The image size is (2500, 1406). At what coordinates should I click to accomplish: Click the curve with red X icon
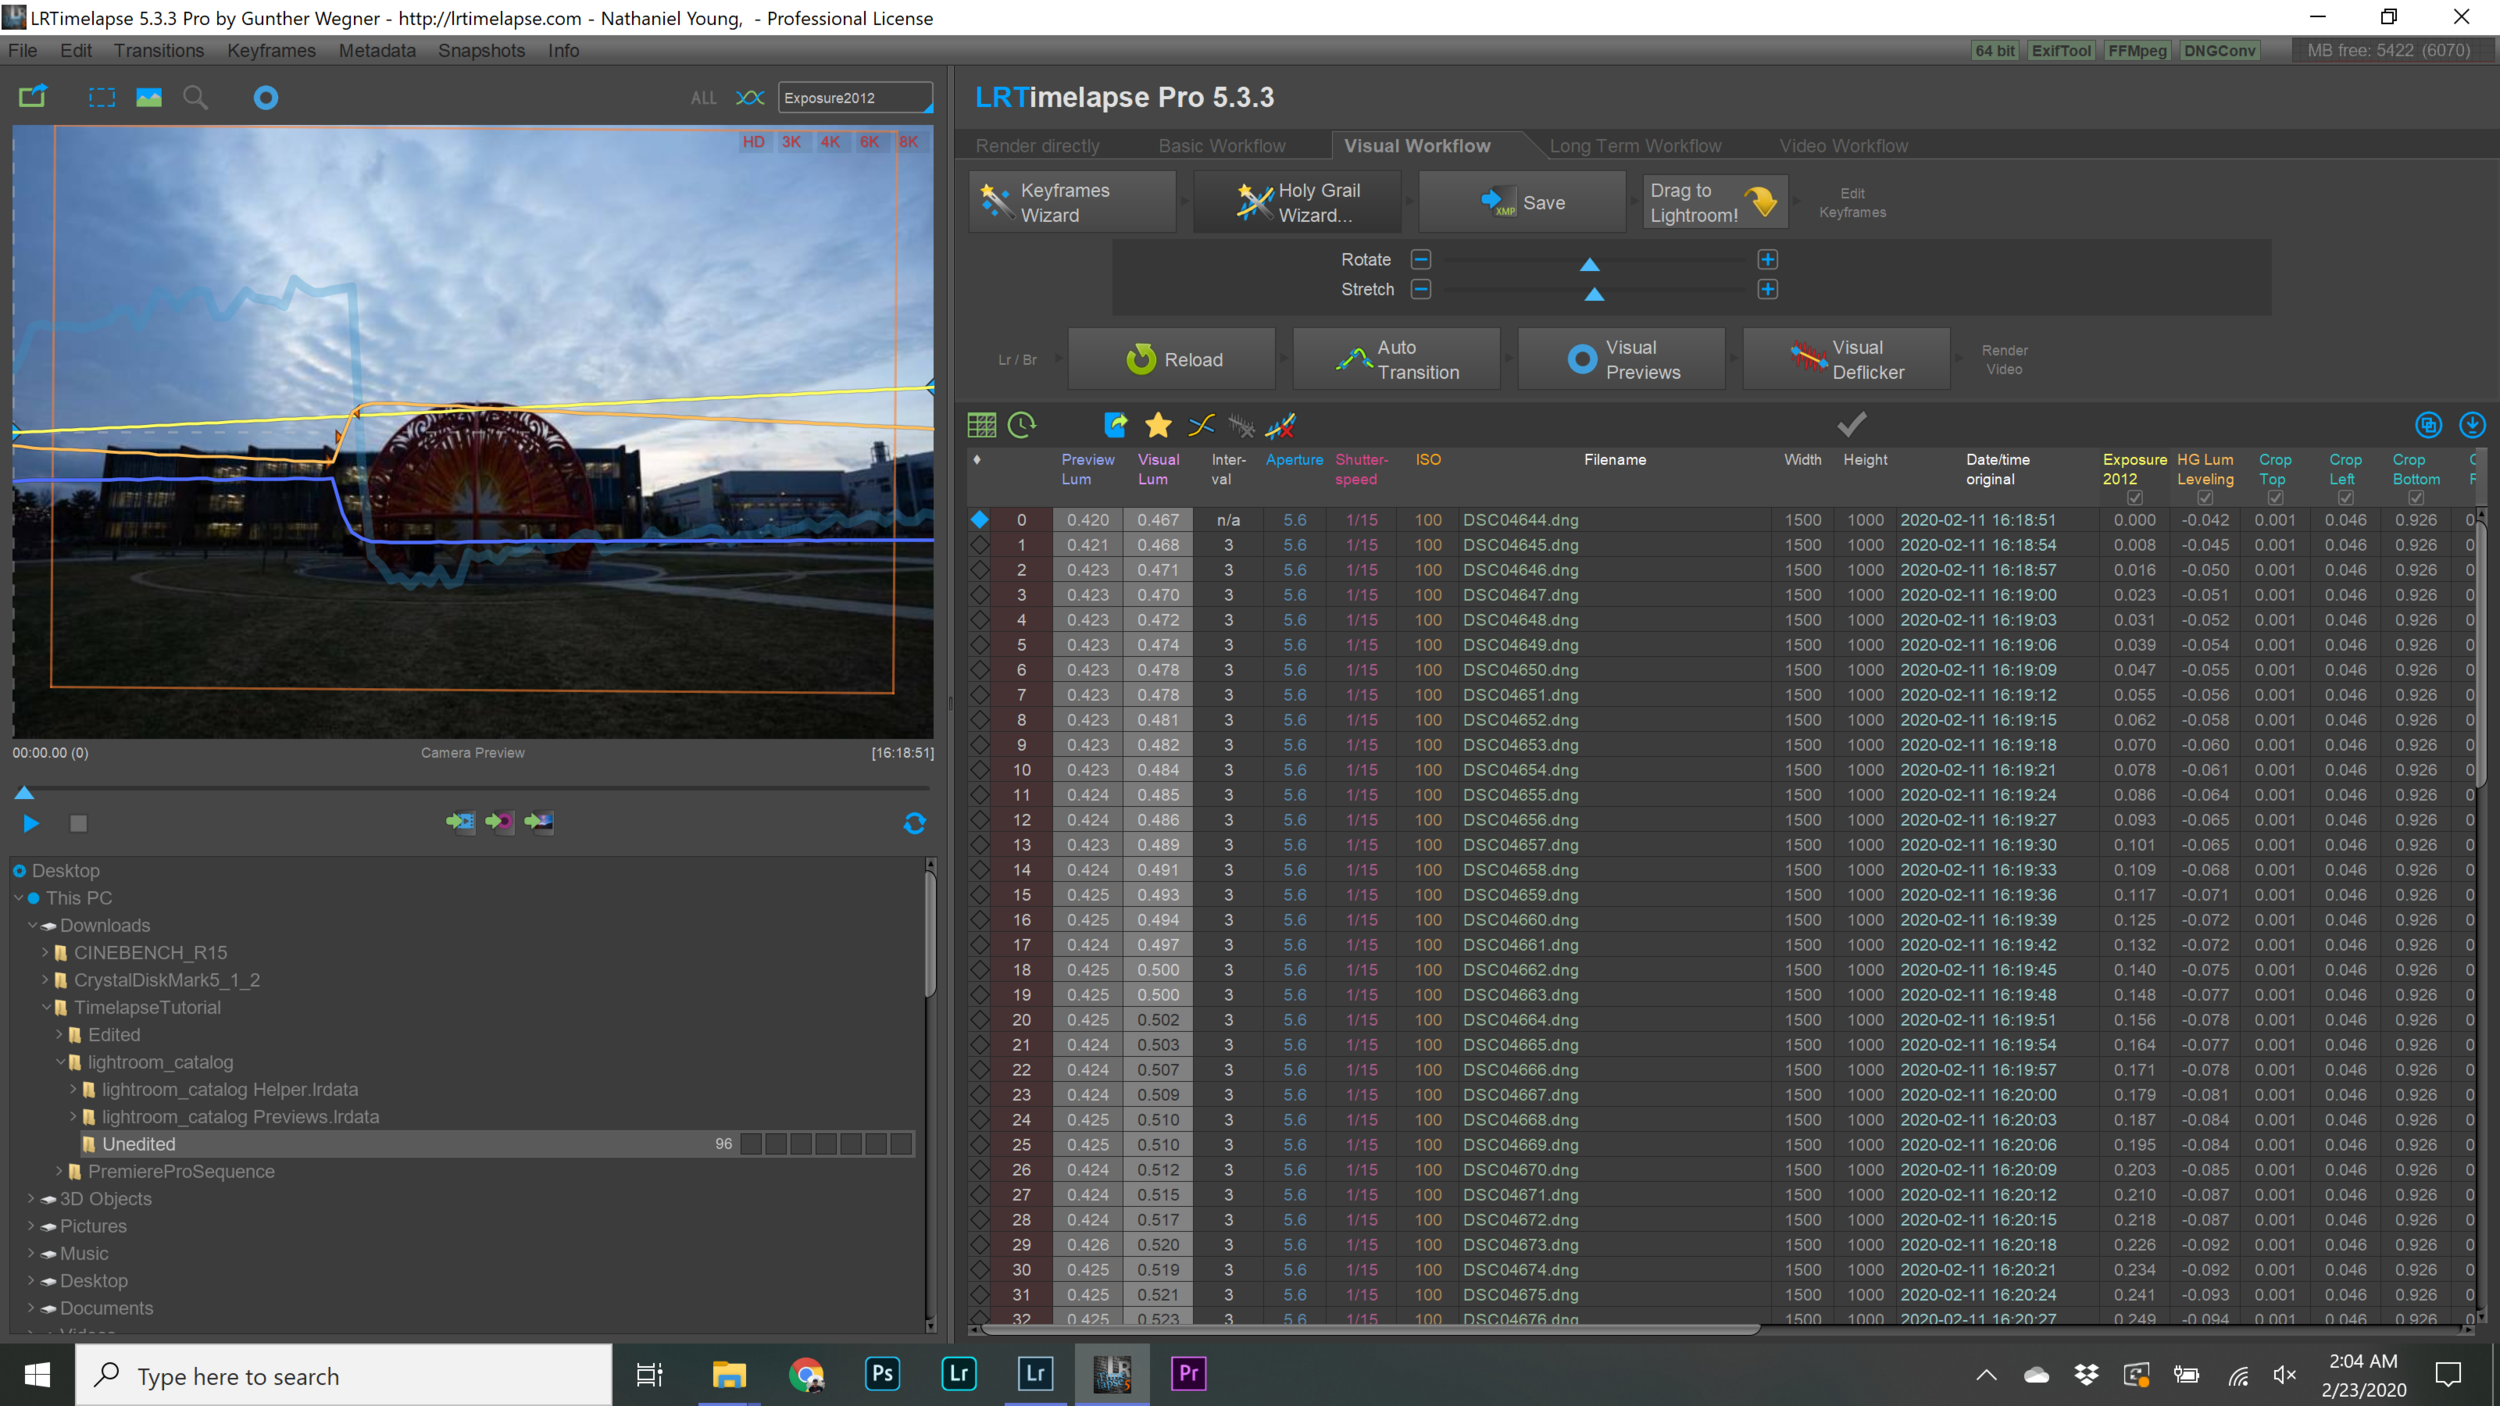[x=1281, y=426]
